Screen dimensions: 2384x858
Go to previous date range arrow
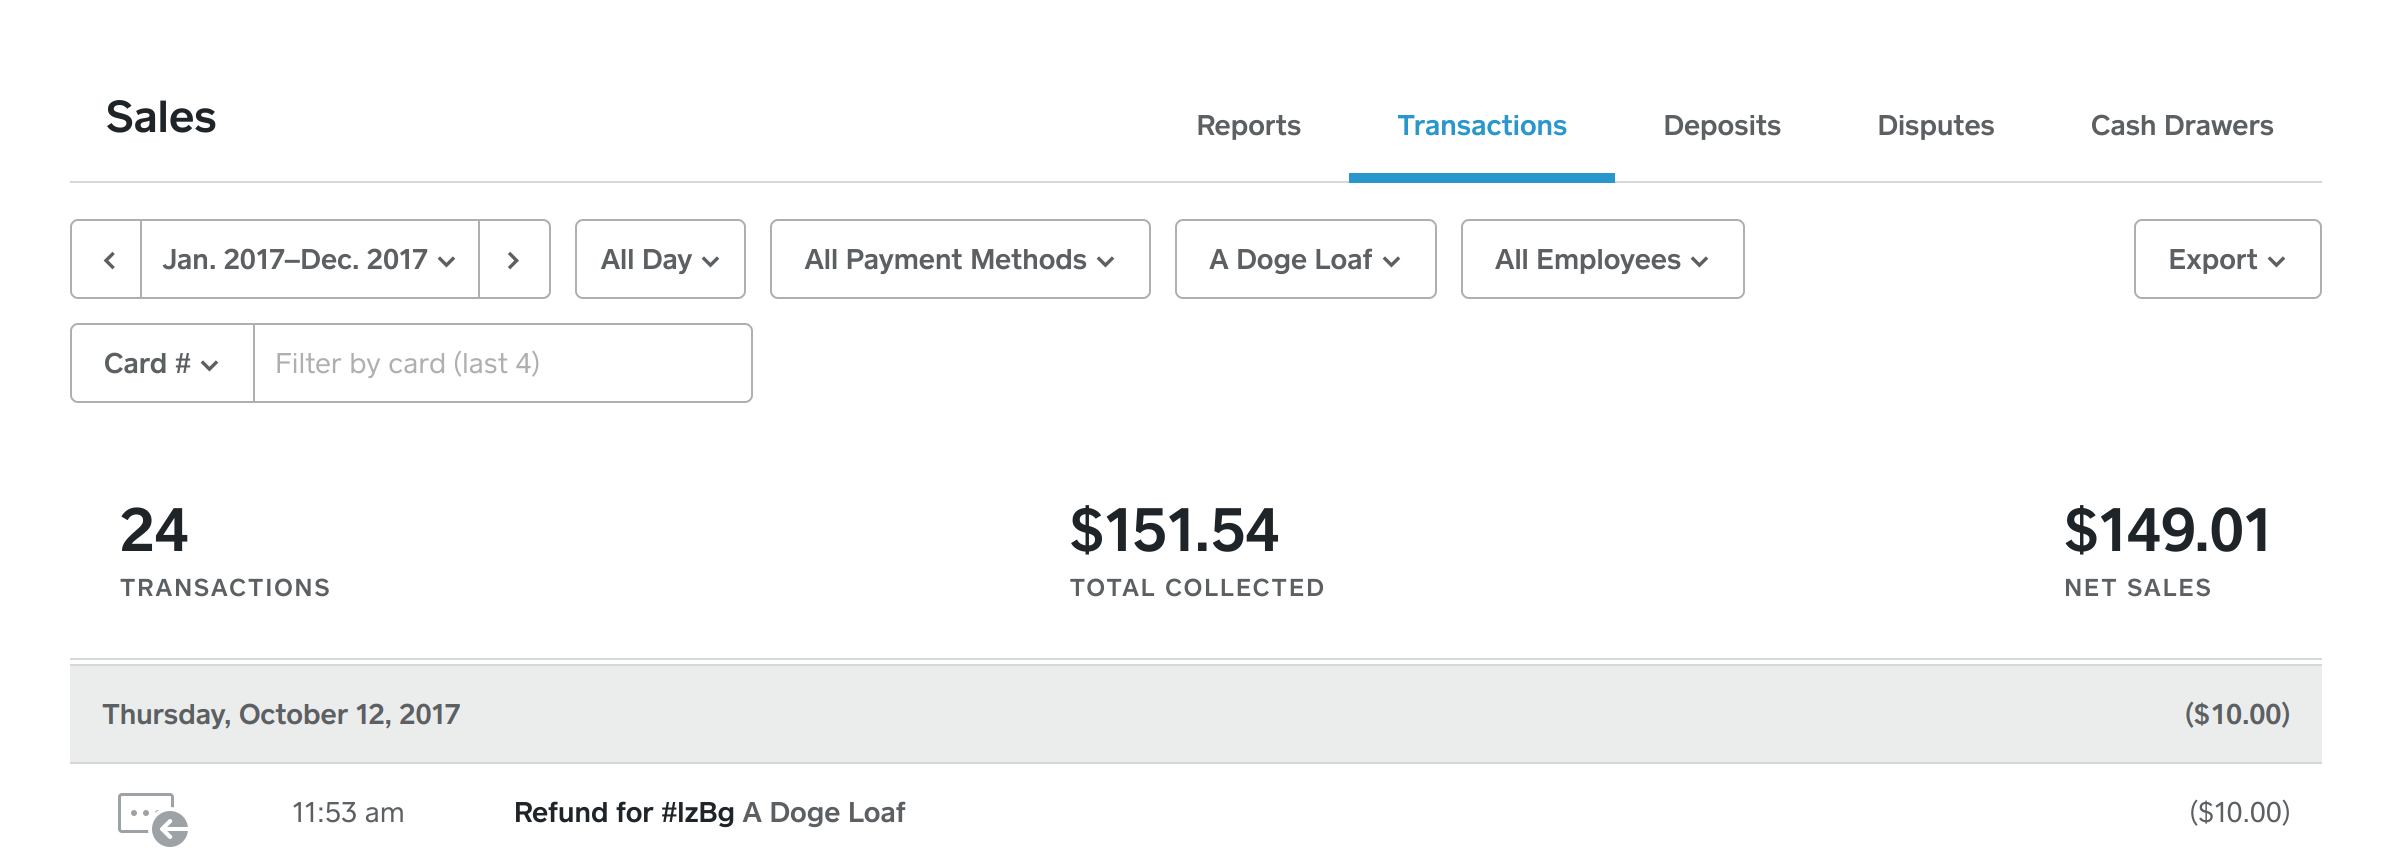pos(108,260)
